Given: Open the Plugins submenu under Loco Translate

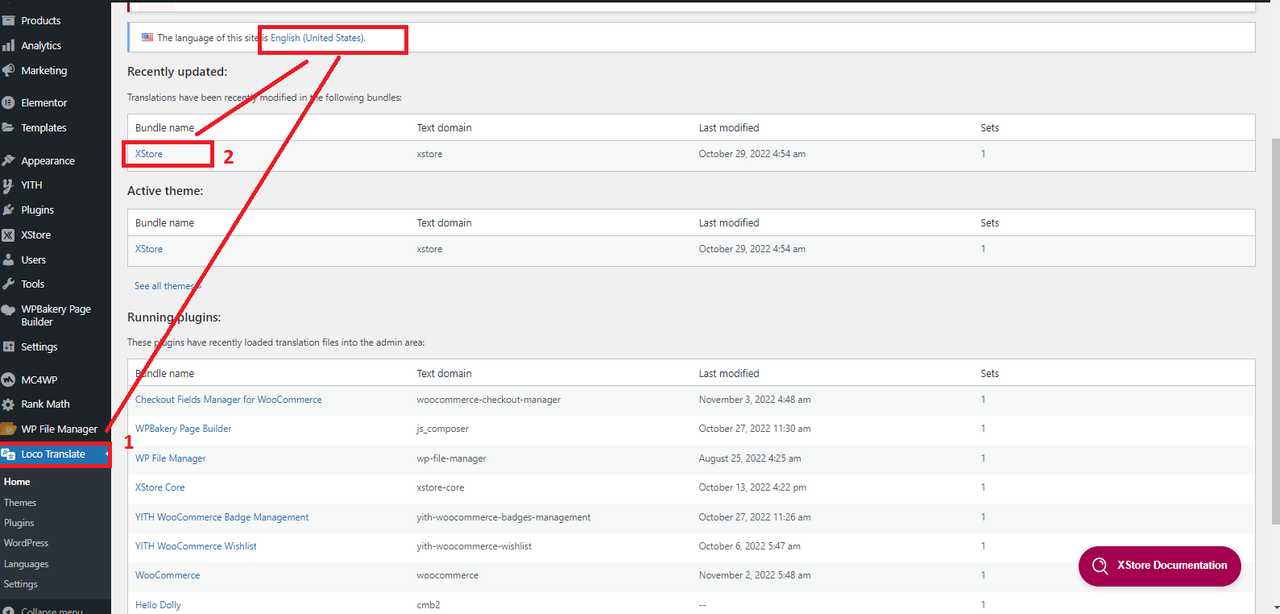Looking at the screenshot, I should 19,523.
